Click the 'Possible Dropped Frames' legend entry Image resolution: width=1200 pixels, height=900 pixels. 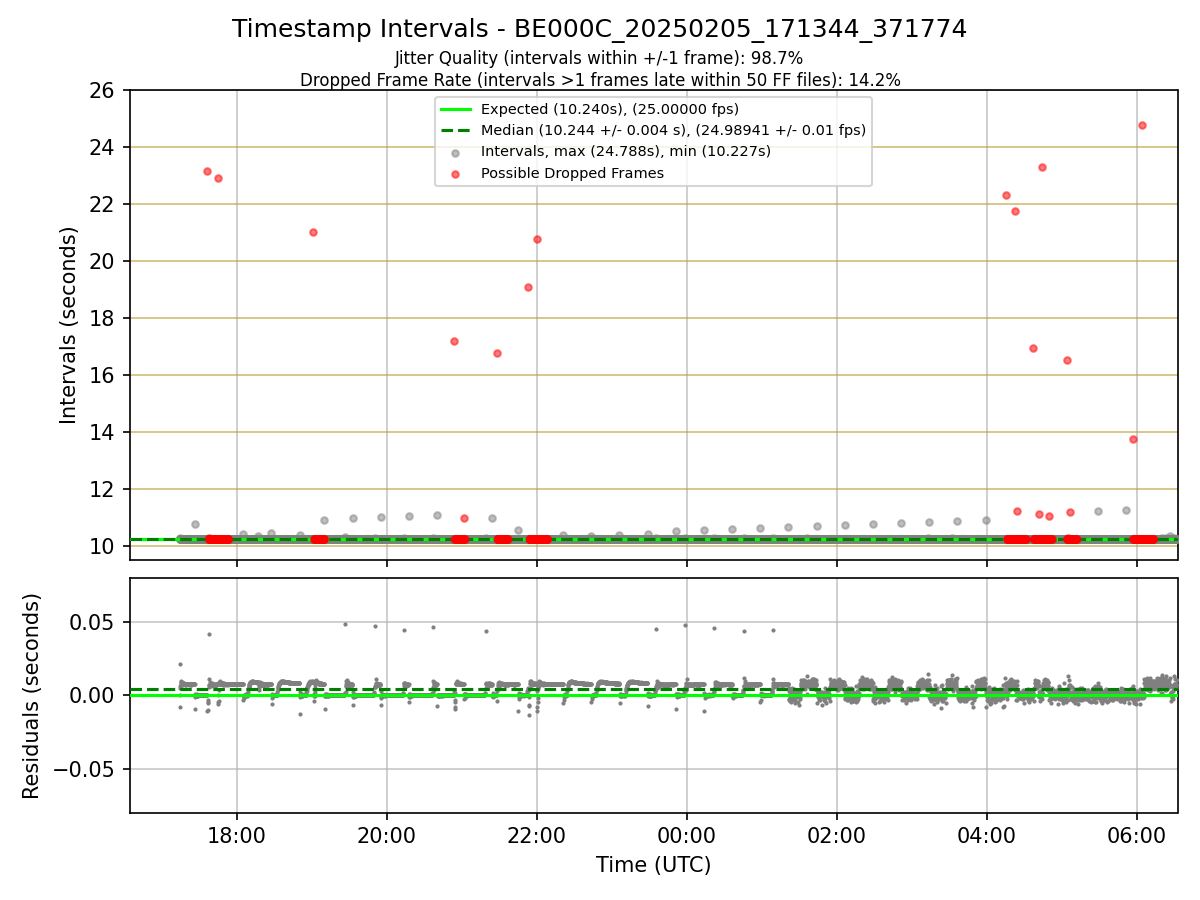(572, 173)
